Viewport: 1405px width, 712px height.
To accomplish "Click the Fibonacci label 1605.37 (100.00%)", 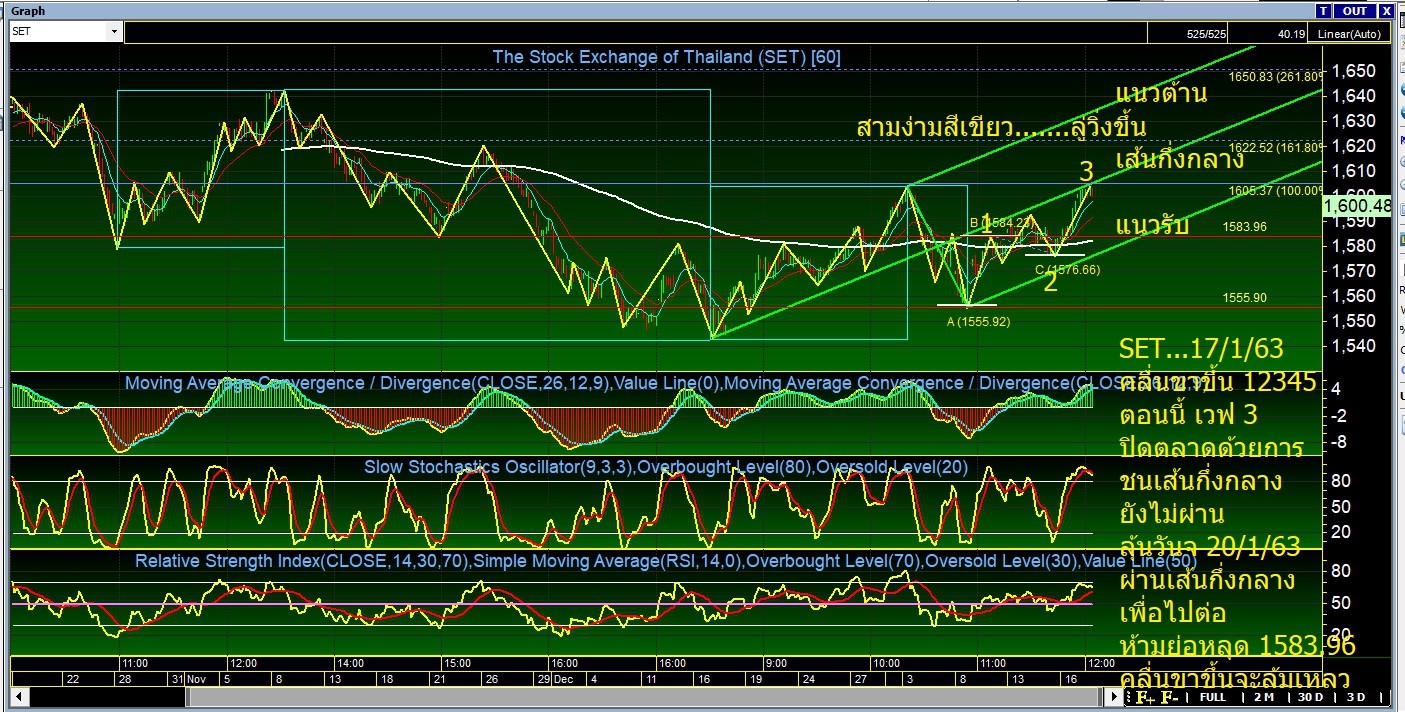I will click(1274, 190).
